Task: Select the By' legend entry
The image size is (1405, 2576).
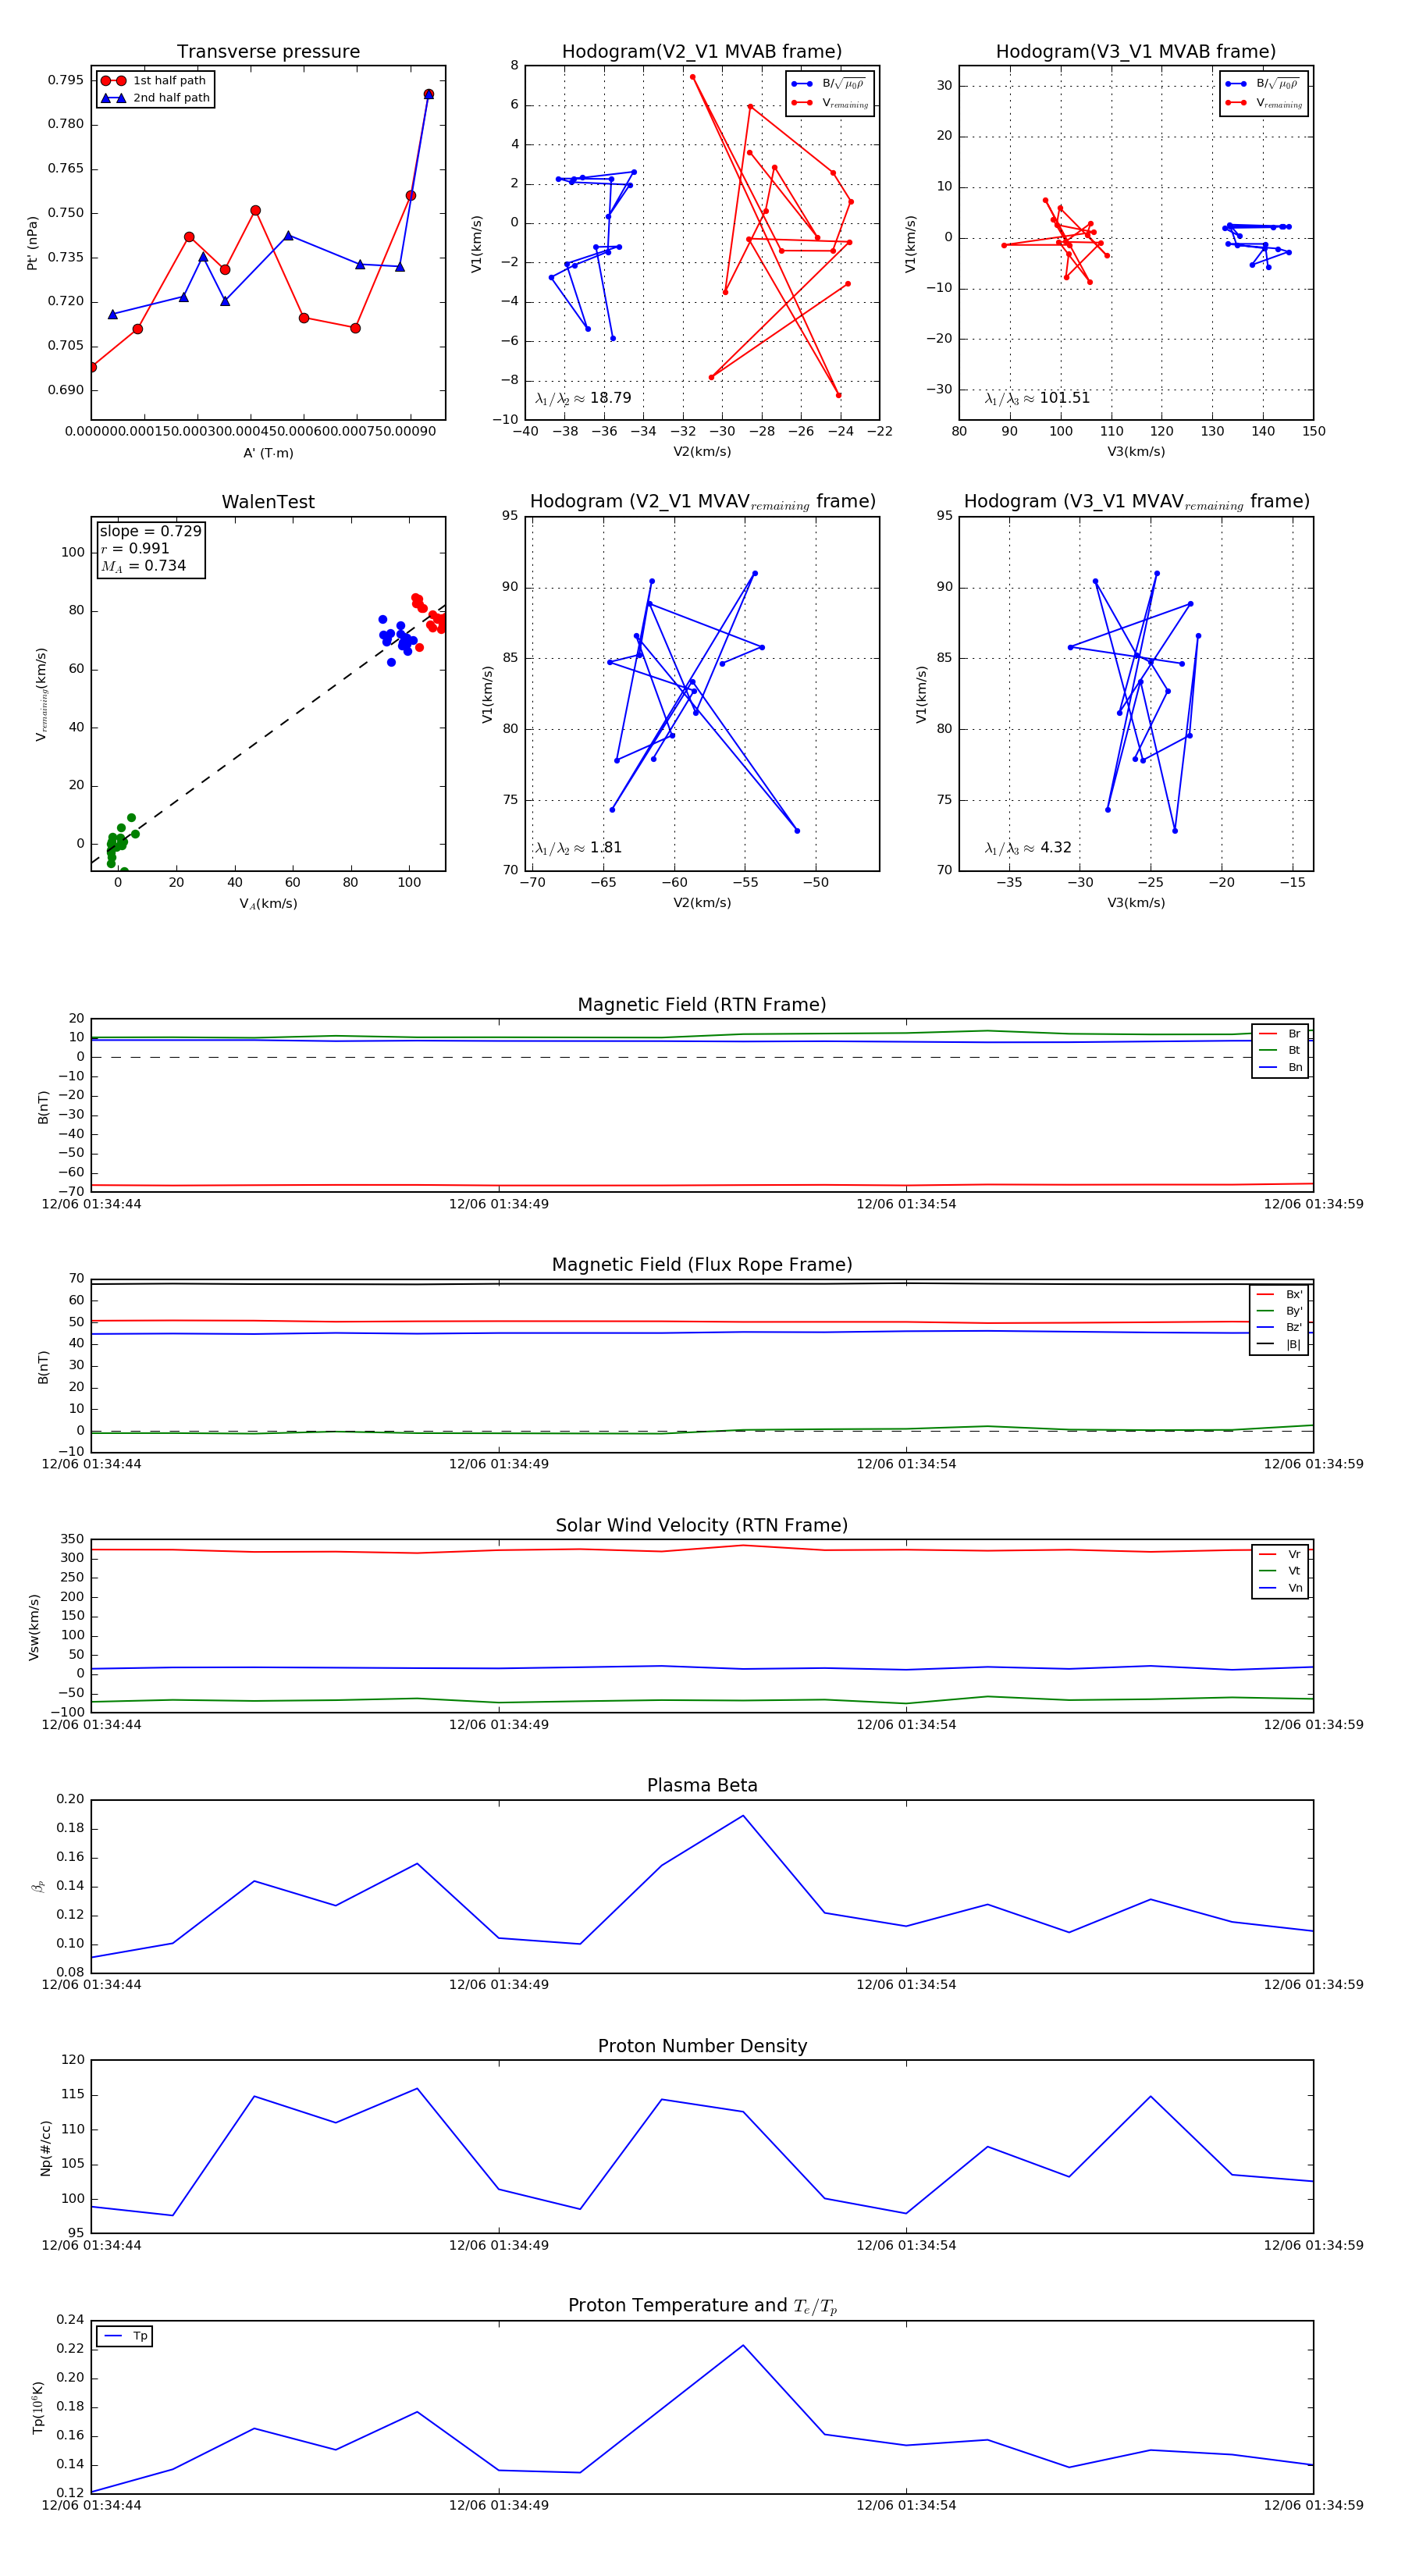Action: 1280,1311
